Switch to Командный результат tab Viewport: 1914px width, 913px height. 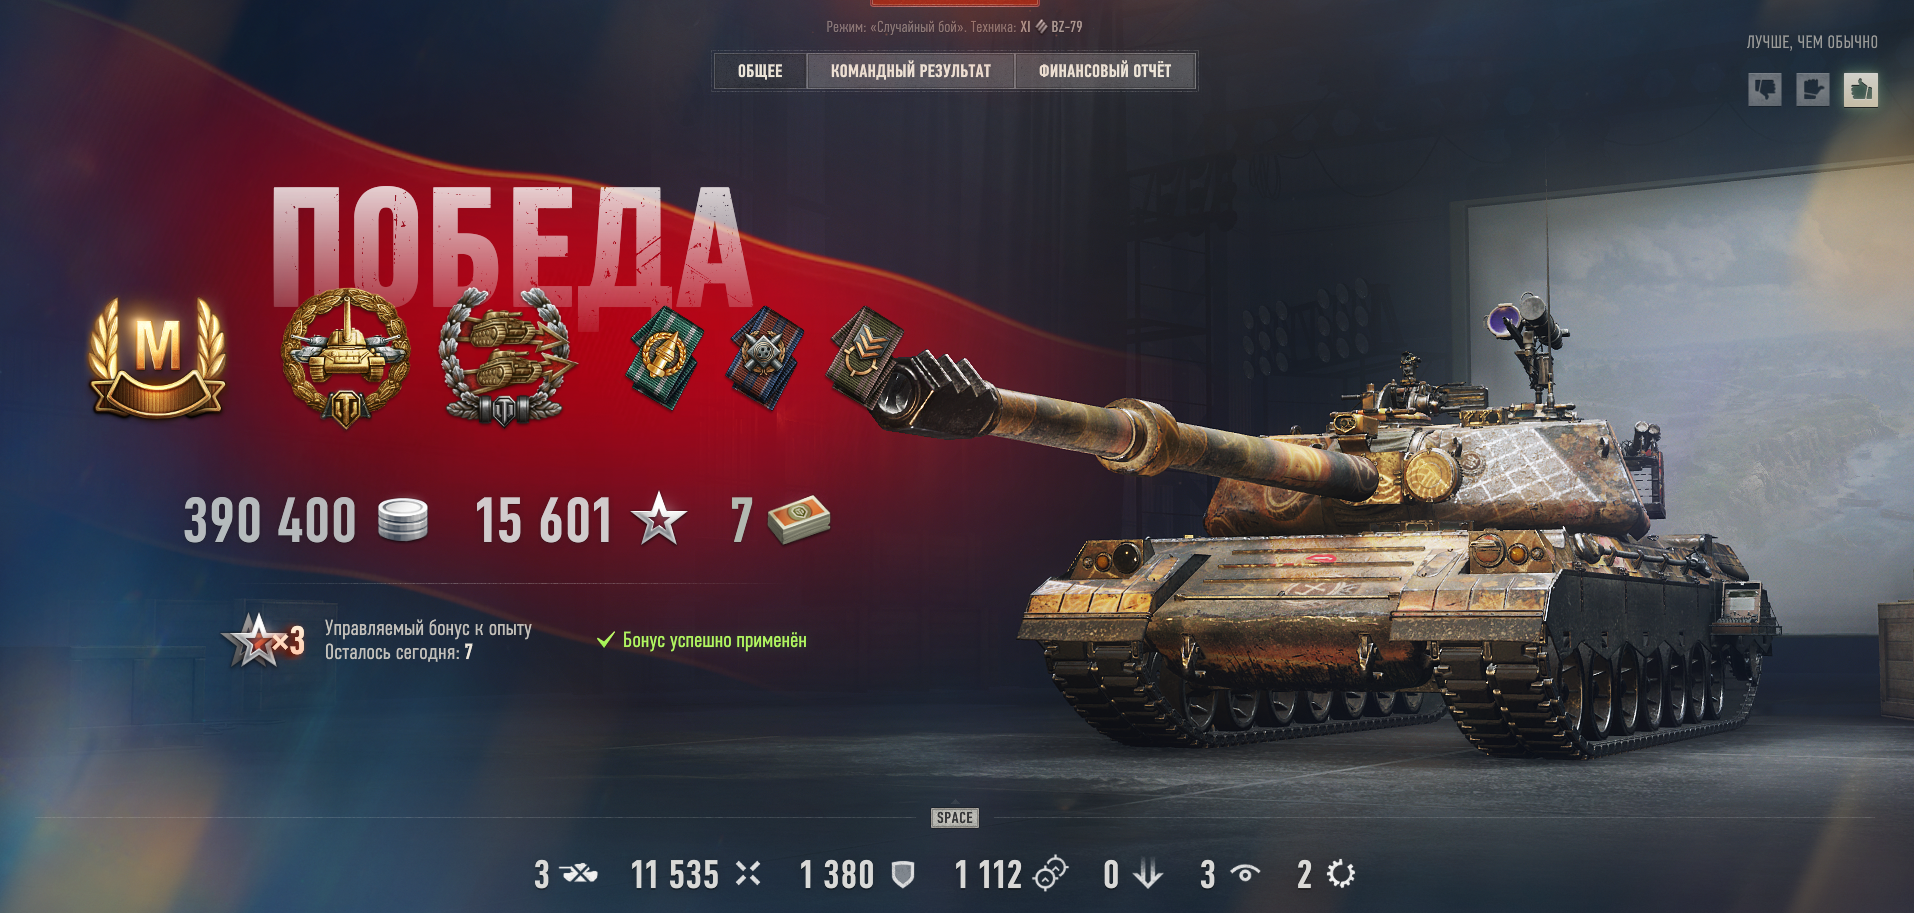pos(911,71)
